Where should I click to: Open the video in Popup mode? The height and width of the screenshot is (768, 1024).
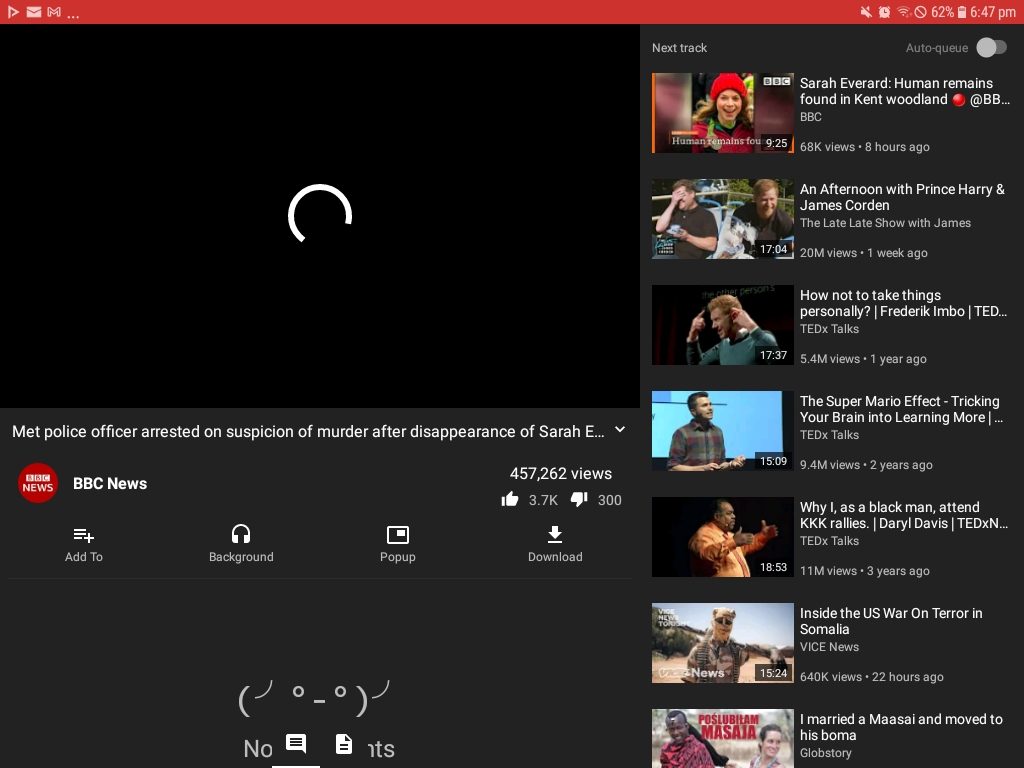[x=397, y=543]
